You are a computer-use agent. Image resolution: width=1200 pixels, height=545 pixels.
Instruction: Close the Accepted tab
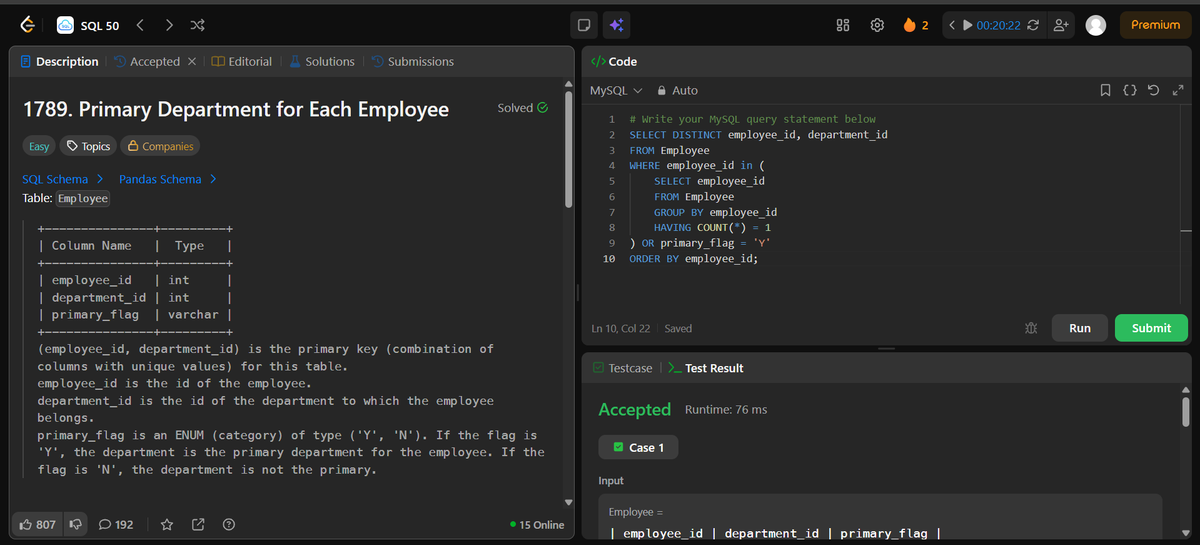(x=191, y=61)
